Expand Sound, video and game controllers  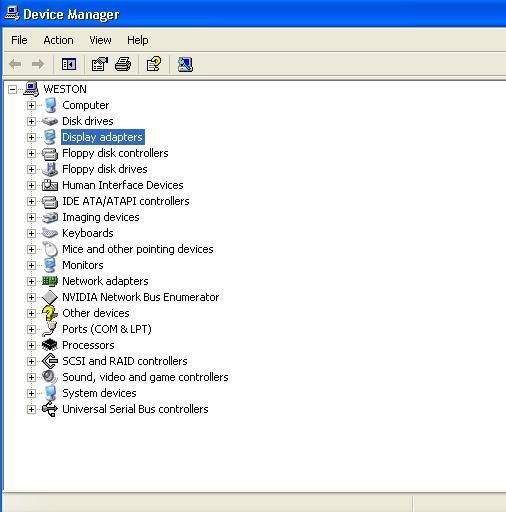click(x=31, y=377)
